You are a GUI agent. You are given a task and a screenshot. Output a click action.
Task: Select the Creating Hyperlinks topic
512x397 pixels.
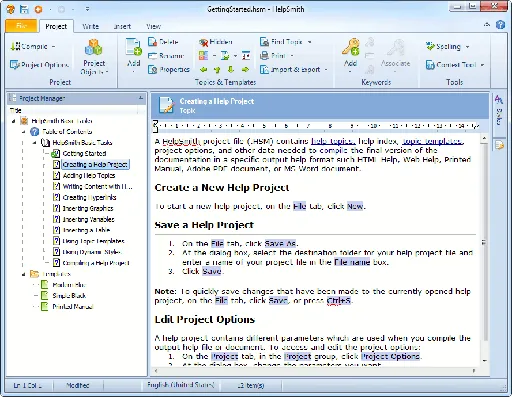[x=89, y=197]
